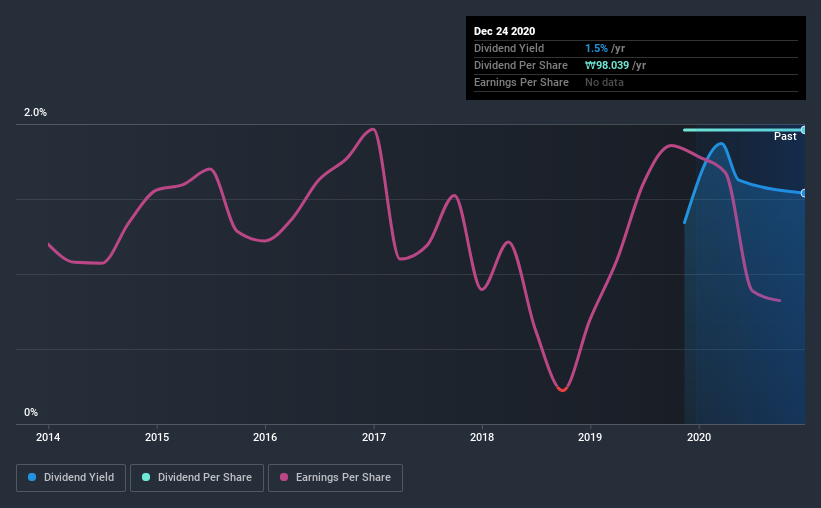The height and width of the screenshot is (508, 821).
Task: Click the blue Dividend Yield legend dot
Action: (32, 477)
